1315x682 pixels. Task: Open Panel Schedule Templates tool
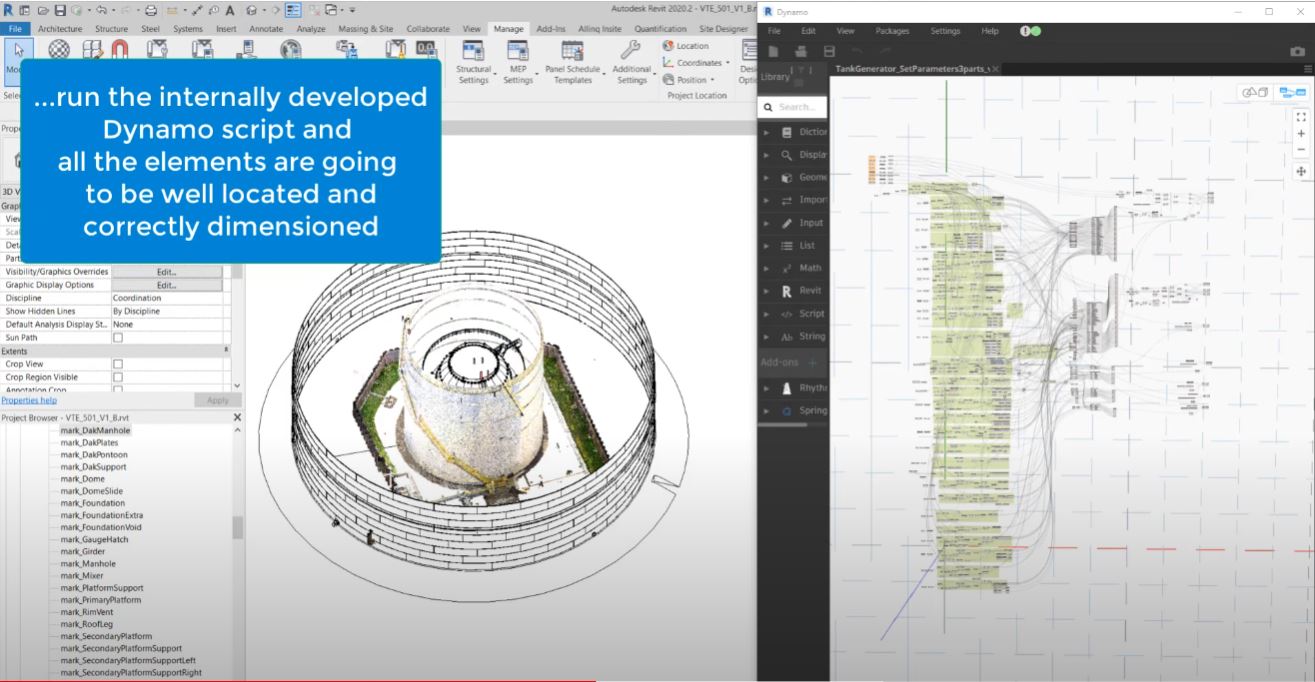pos(572,62)
